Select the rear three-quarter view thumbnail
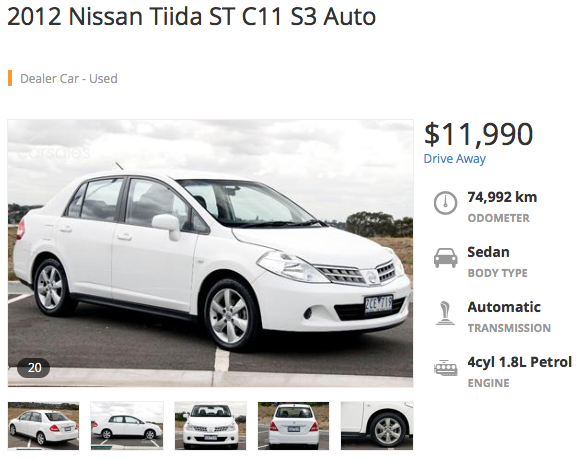This screenshot has width=586, height=460. (x=43, y=426)
